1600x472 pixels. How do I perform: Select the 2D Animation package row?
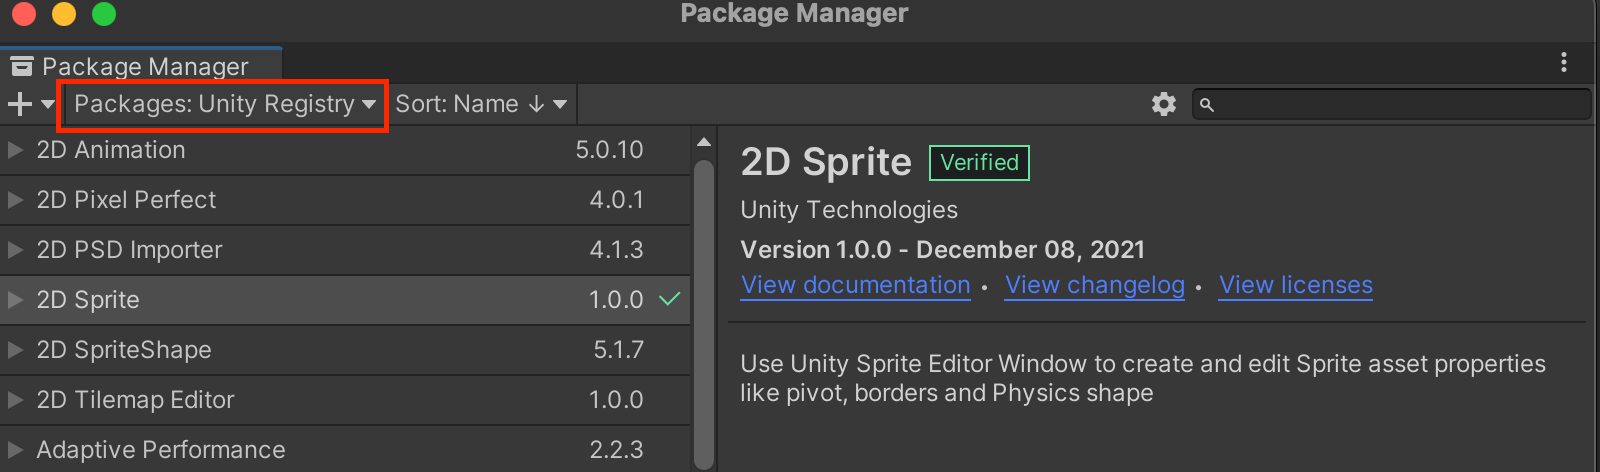click(x=345, y=150)
